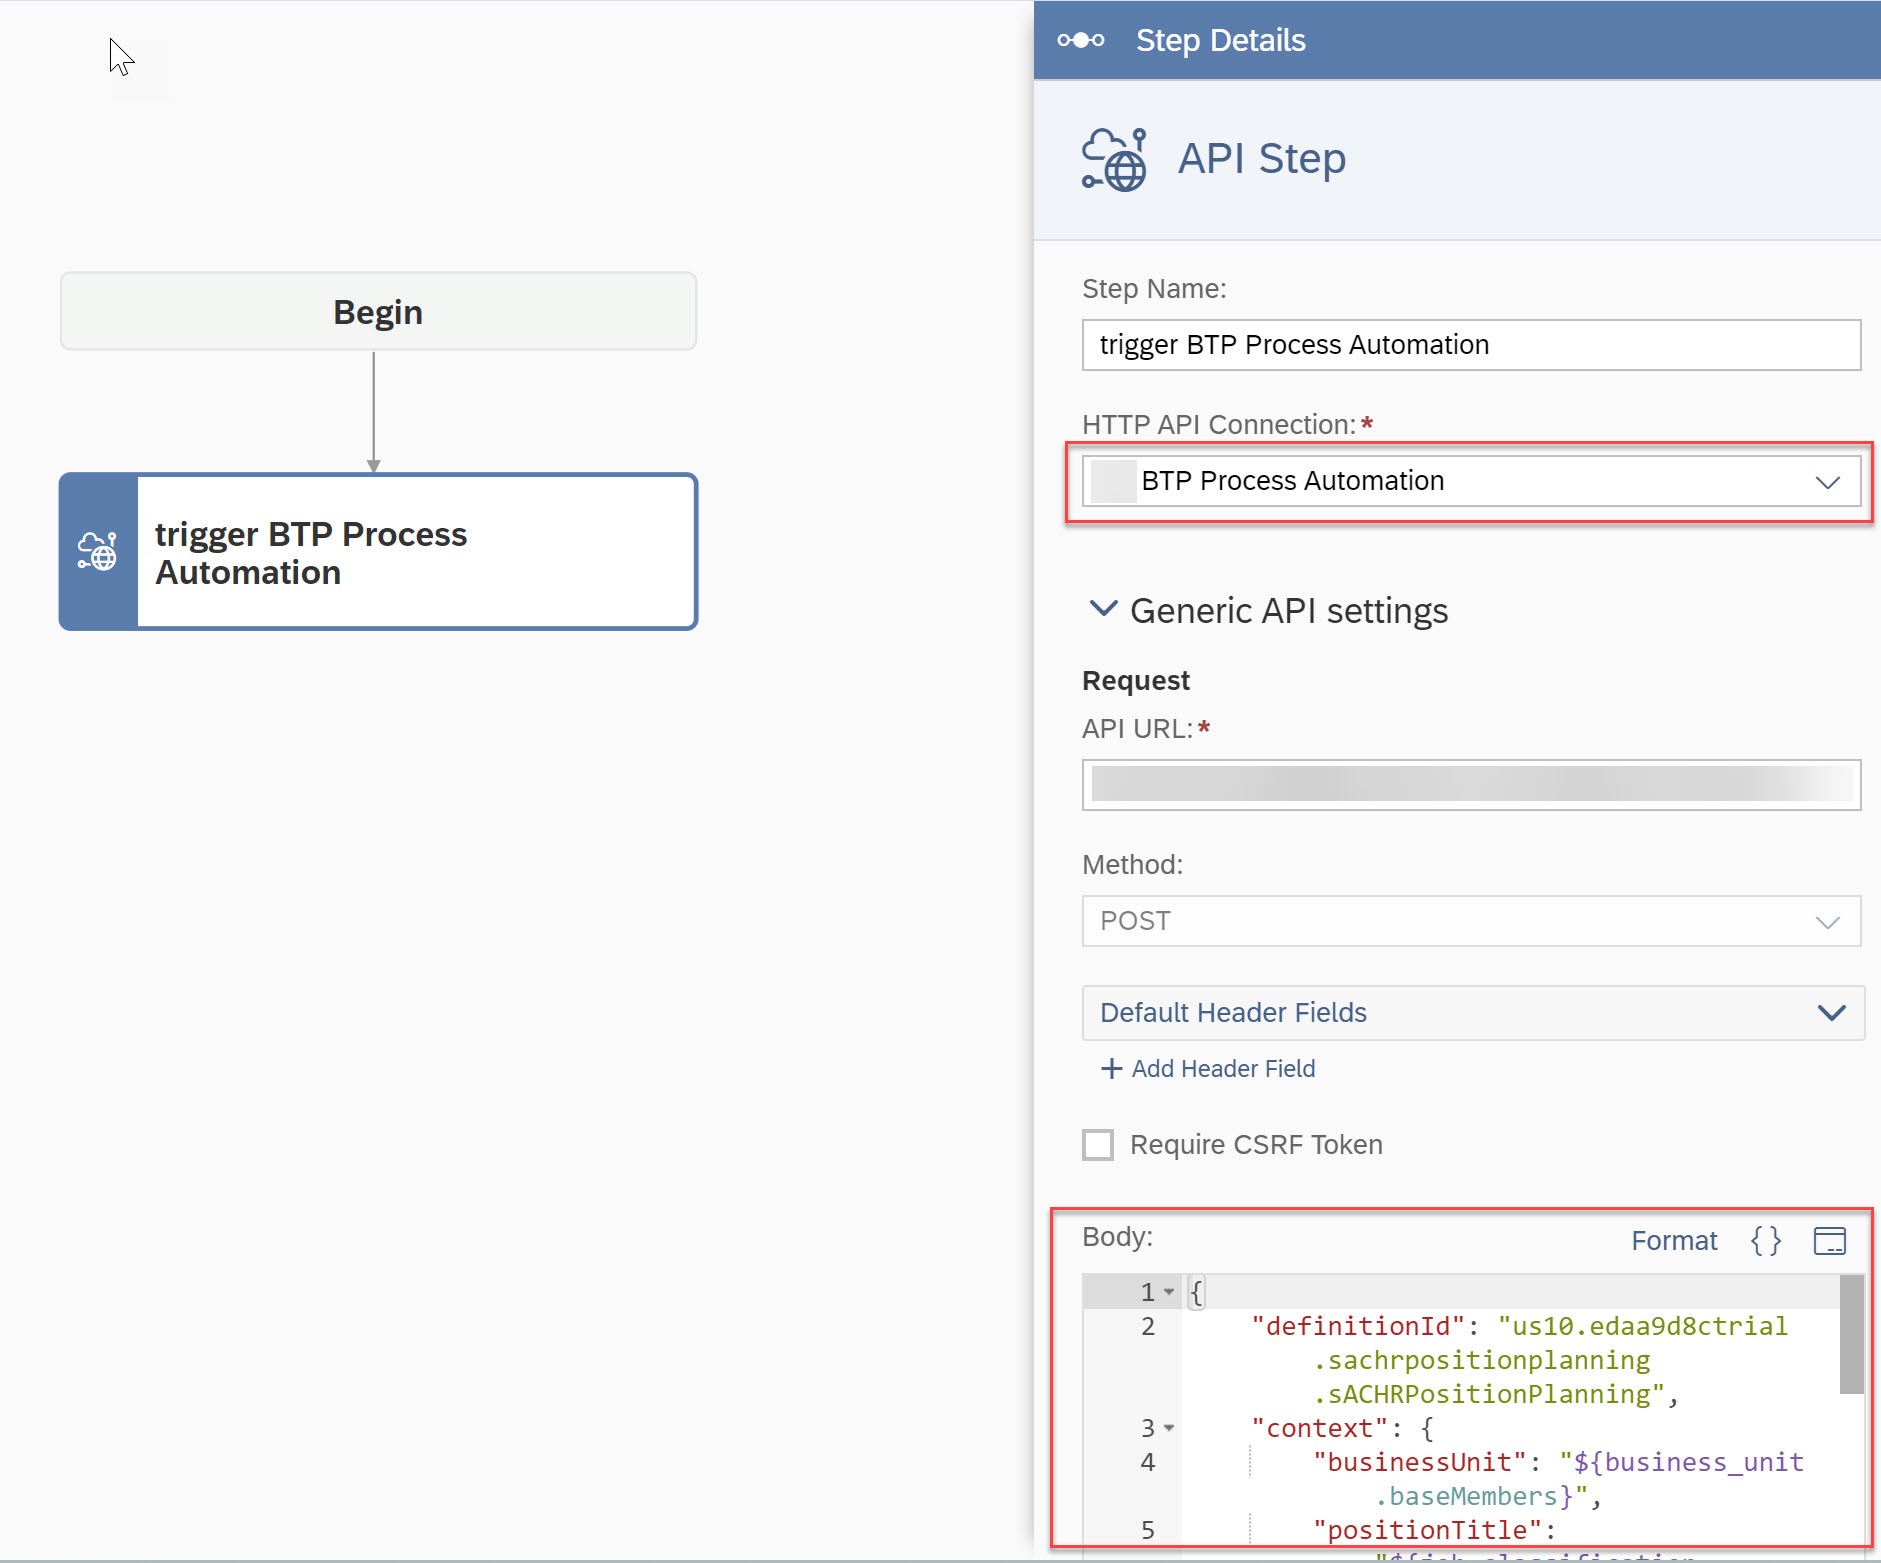This screenshot has height=1563, width=1881.
Task: Collapse the Generic API settings section
Action: point(1102,609)
